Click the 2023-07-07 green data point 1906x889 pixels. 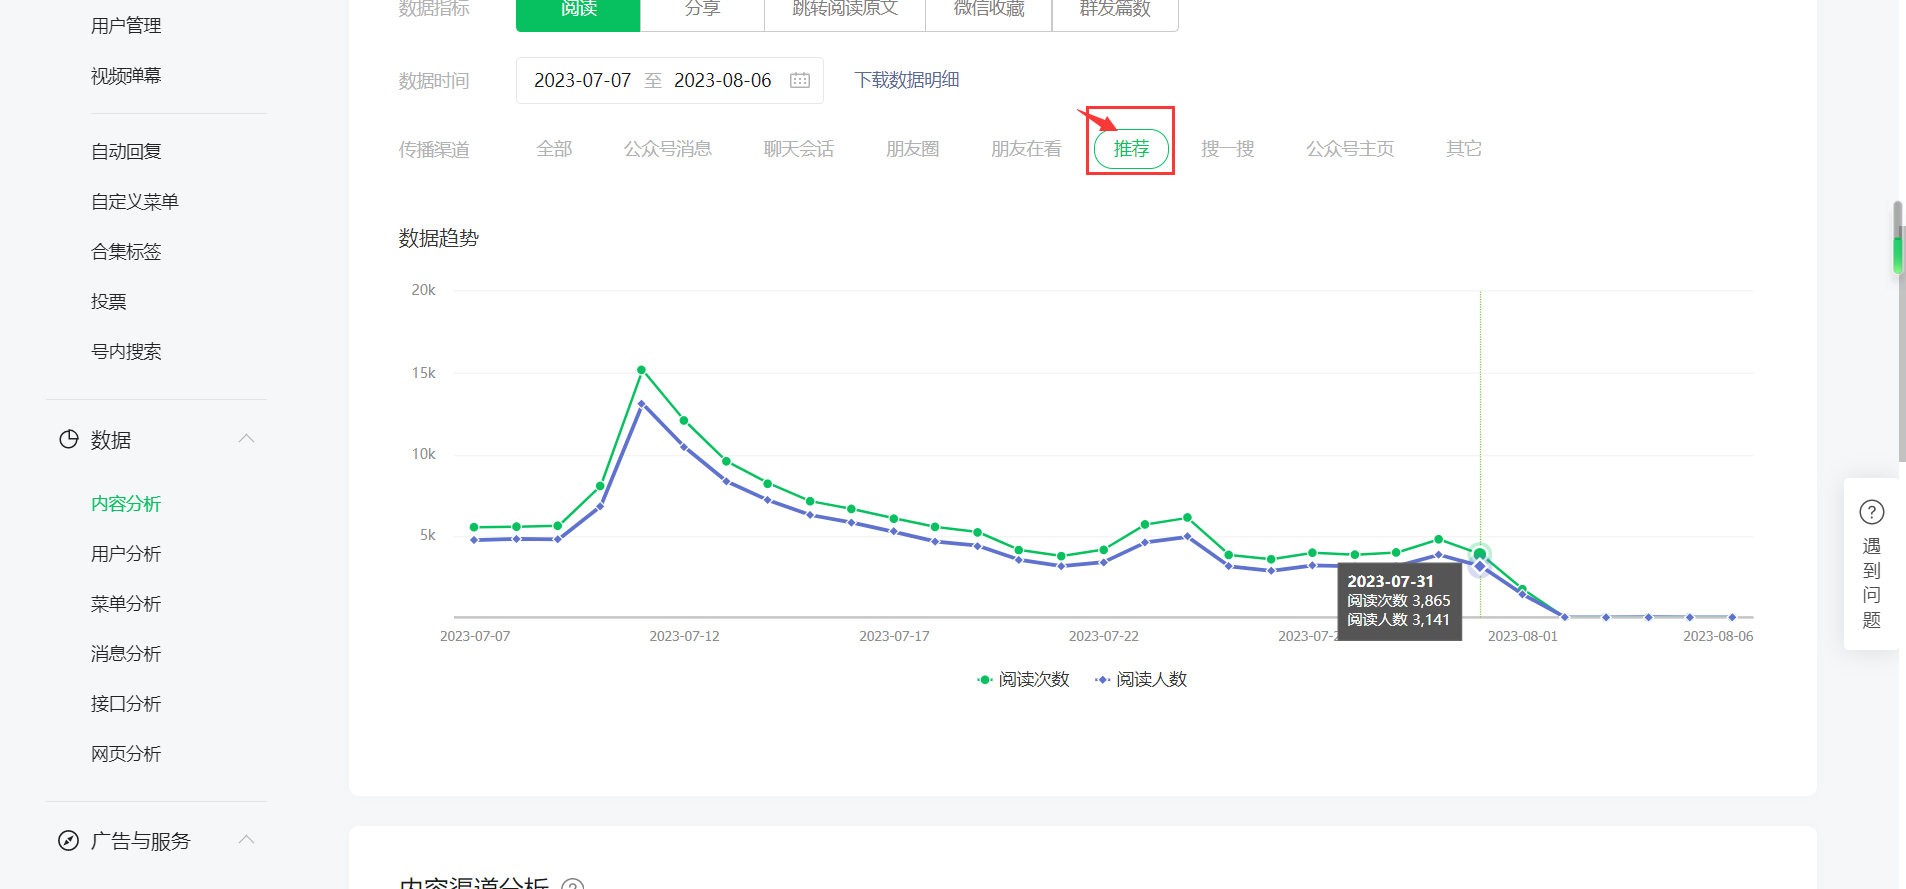(474, 527)
